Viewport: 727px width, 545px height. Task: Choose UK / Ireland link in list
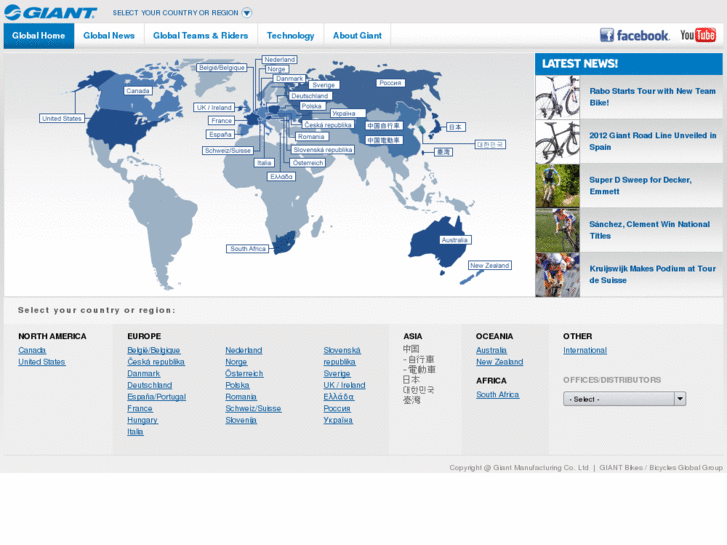(x=344, y=385)
